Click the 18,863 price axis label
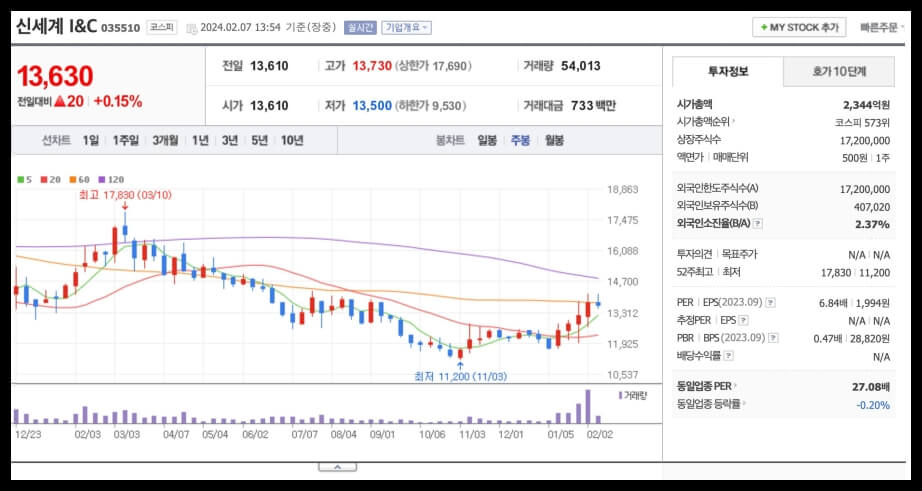 click(x=622, y=190)
